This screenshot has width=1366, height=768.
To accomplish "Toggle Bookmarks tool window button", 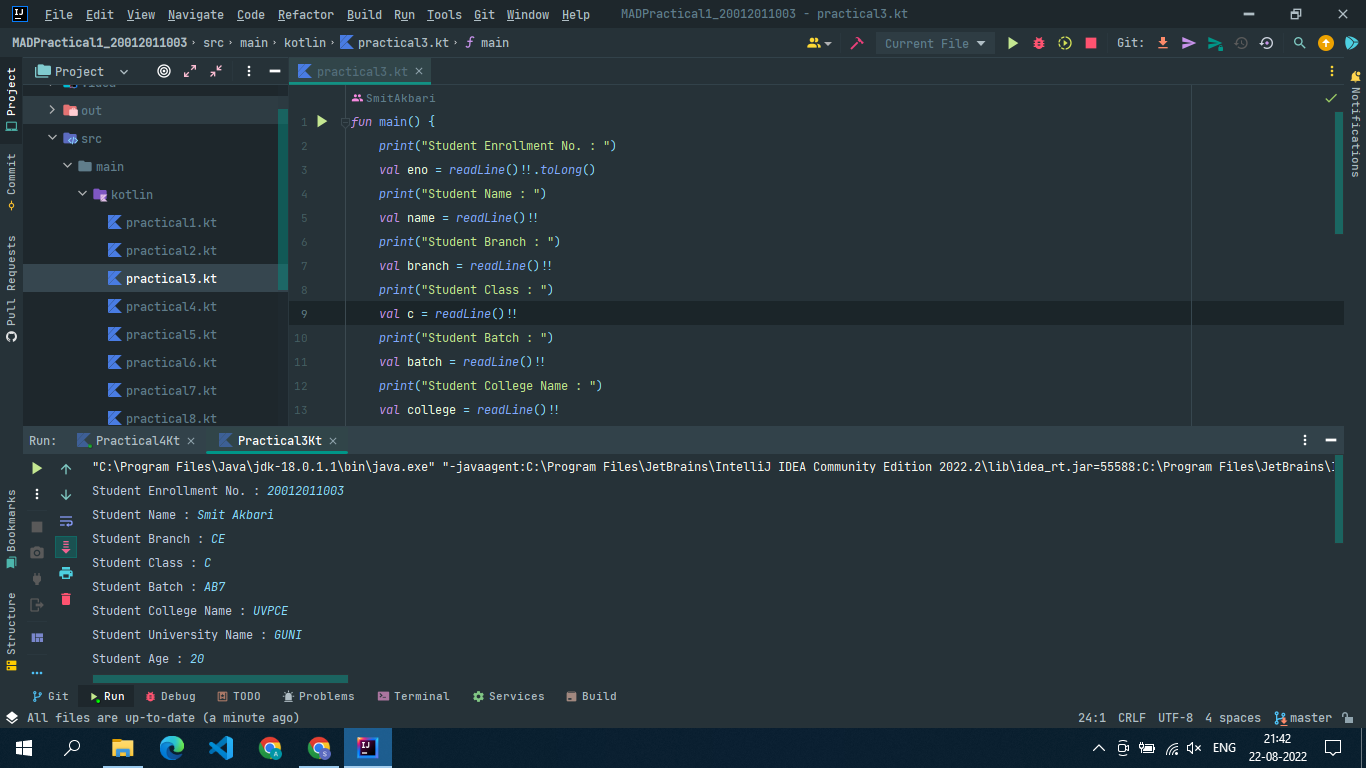I will pyautogui.click(x=11, y=529).
